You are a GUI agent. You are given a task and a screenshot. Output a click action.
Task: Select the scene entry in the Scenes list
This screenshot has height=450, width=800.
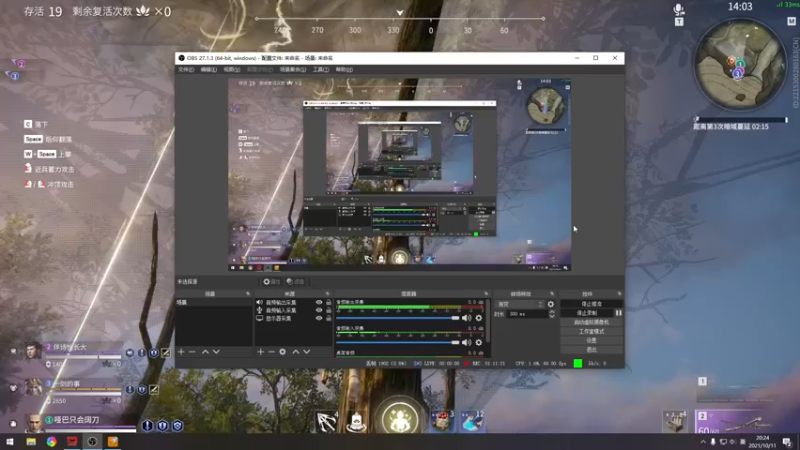(x=214, y=302)
